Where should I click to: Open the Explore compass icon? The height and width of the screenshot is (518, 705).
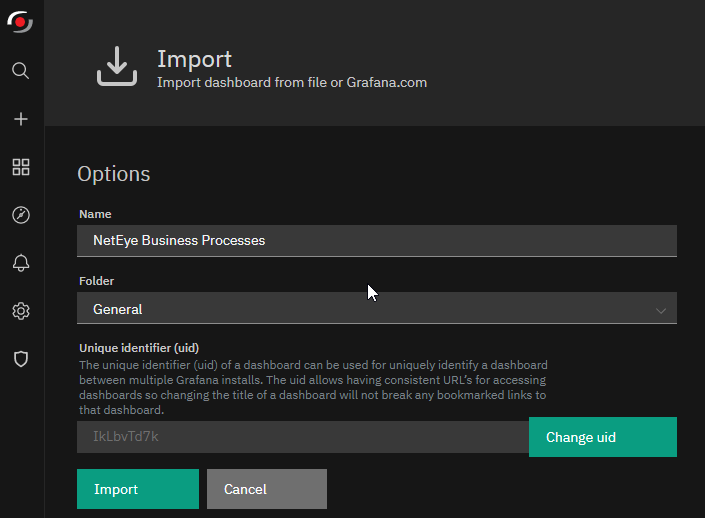click(21, 215)
